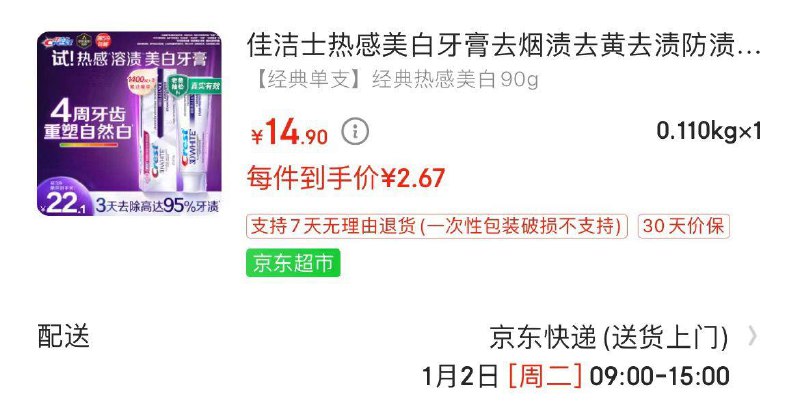Viewport: 800px width, 416px height.
Task: Click the 30天价保 price protection tag
Action: [684, 226]
